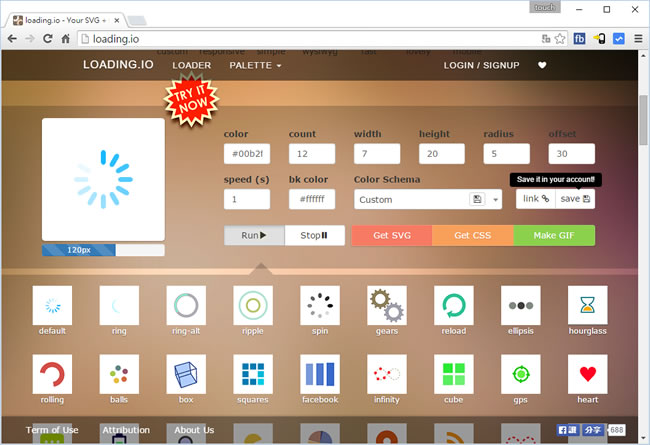Open the Color Schema Custom dropdown
This screenshot has width=650, height=445.
tap(428, 199)
